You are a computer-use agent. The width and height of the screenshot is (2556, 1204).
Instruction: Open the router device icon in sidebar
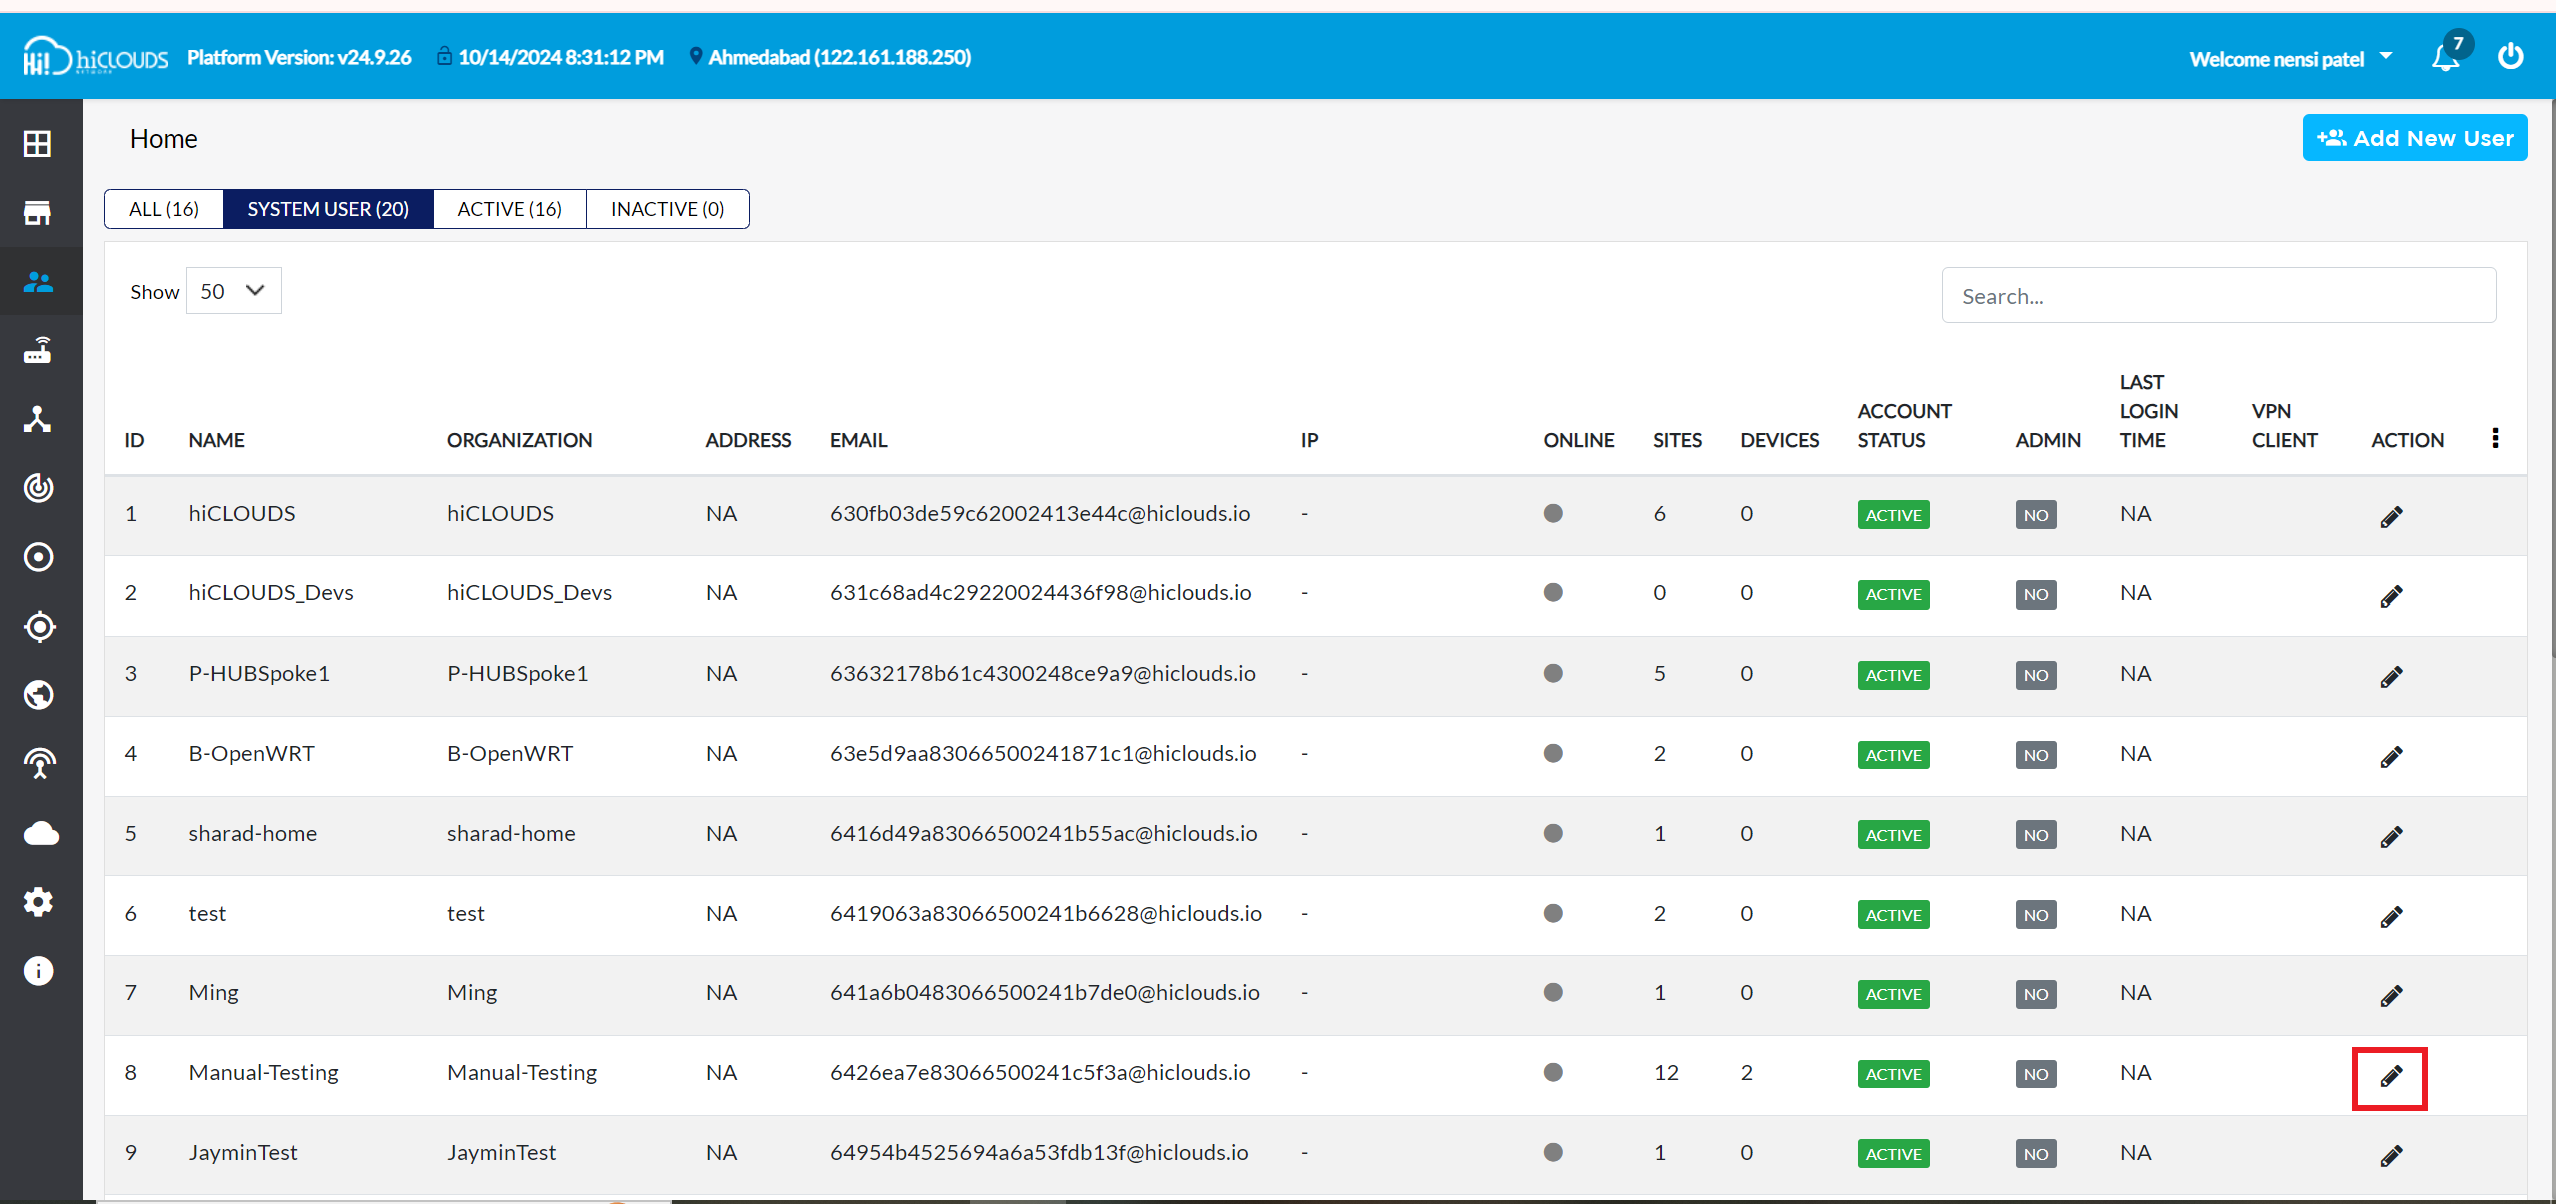pos(38,351)
